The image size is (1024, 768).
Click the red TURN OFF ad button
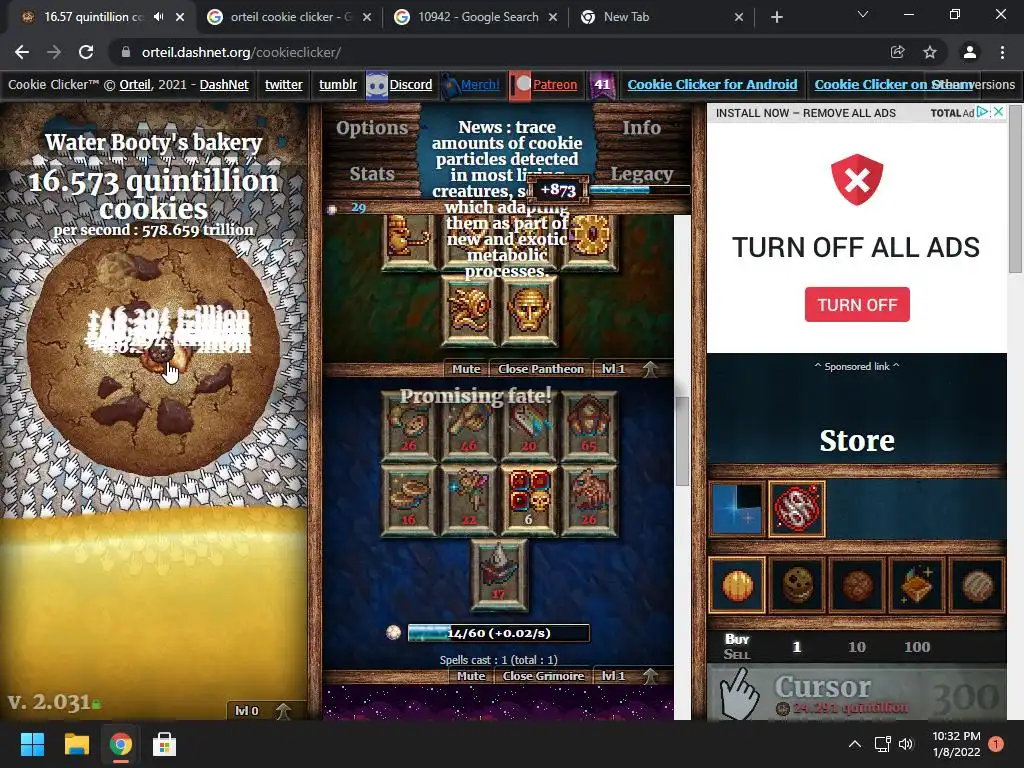point(857,304)
